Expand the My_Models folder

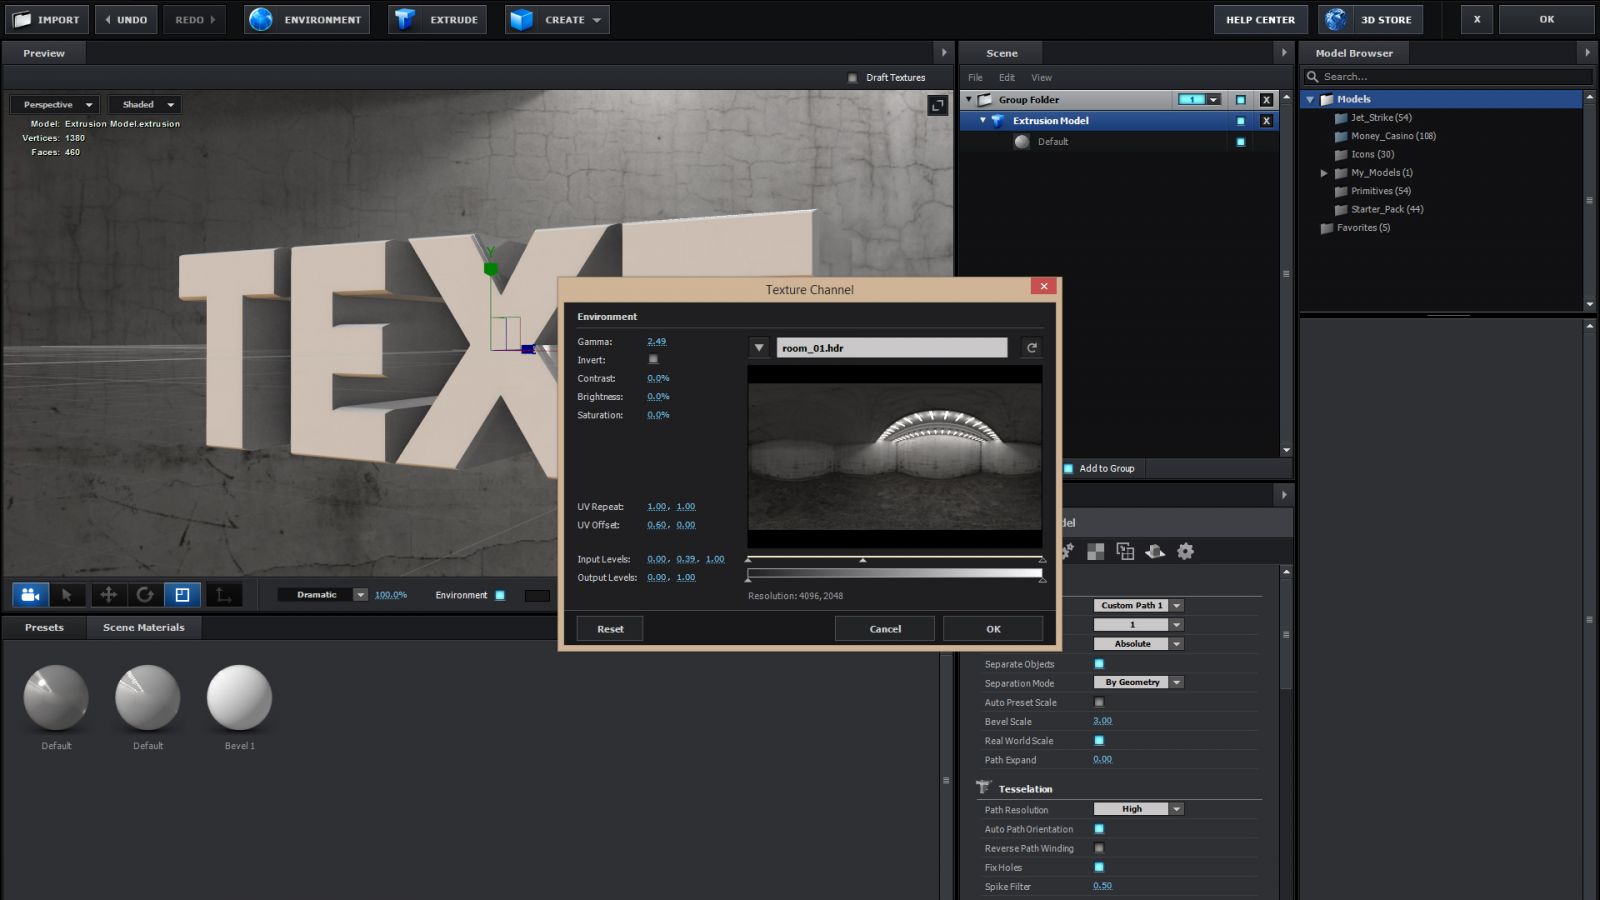pyautogui.click(x=1323, y=172)
